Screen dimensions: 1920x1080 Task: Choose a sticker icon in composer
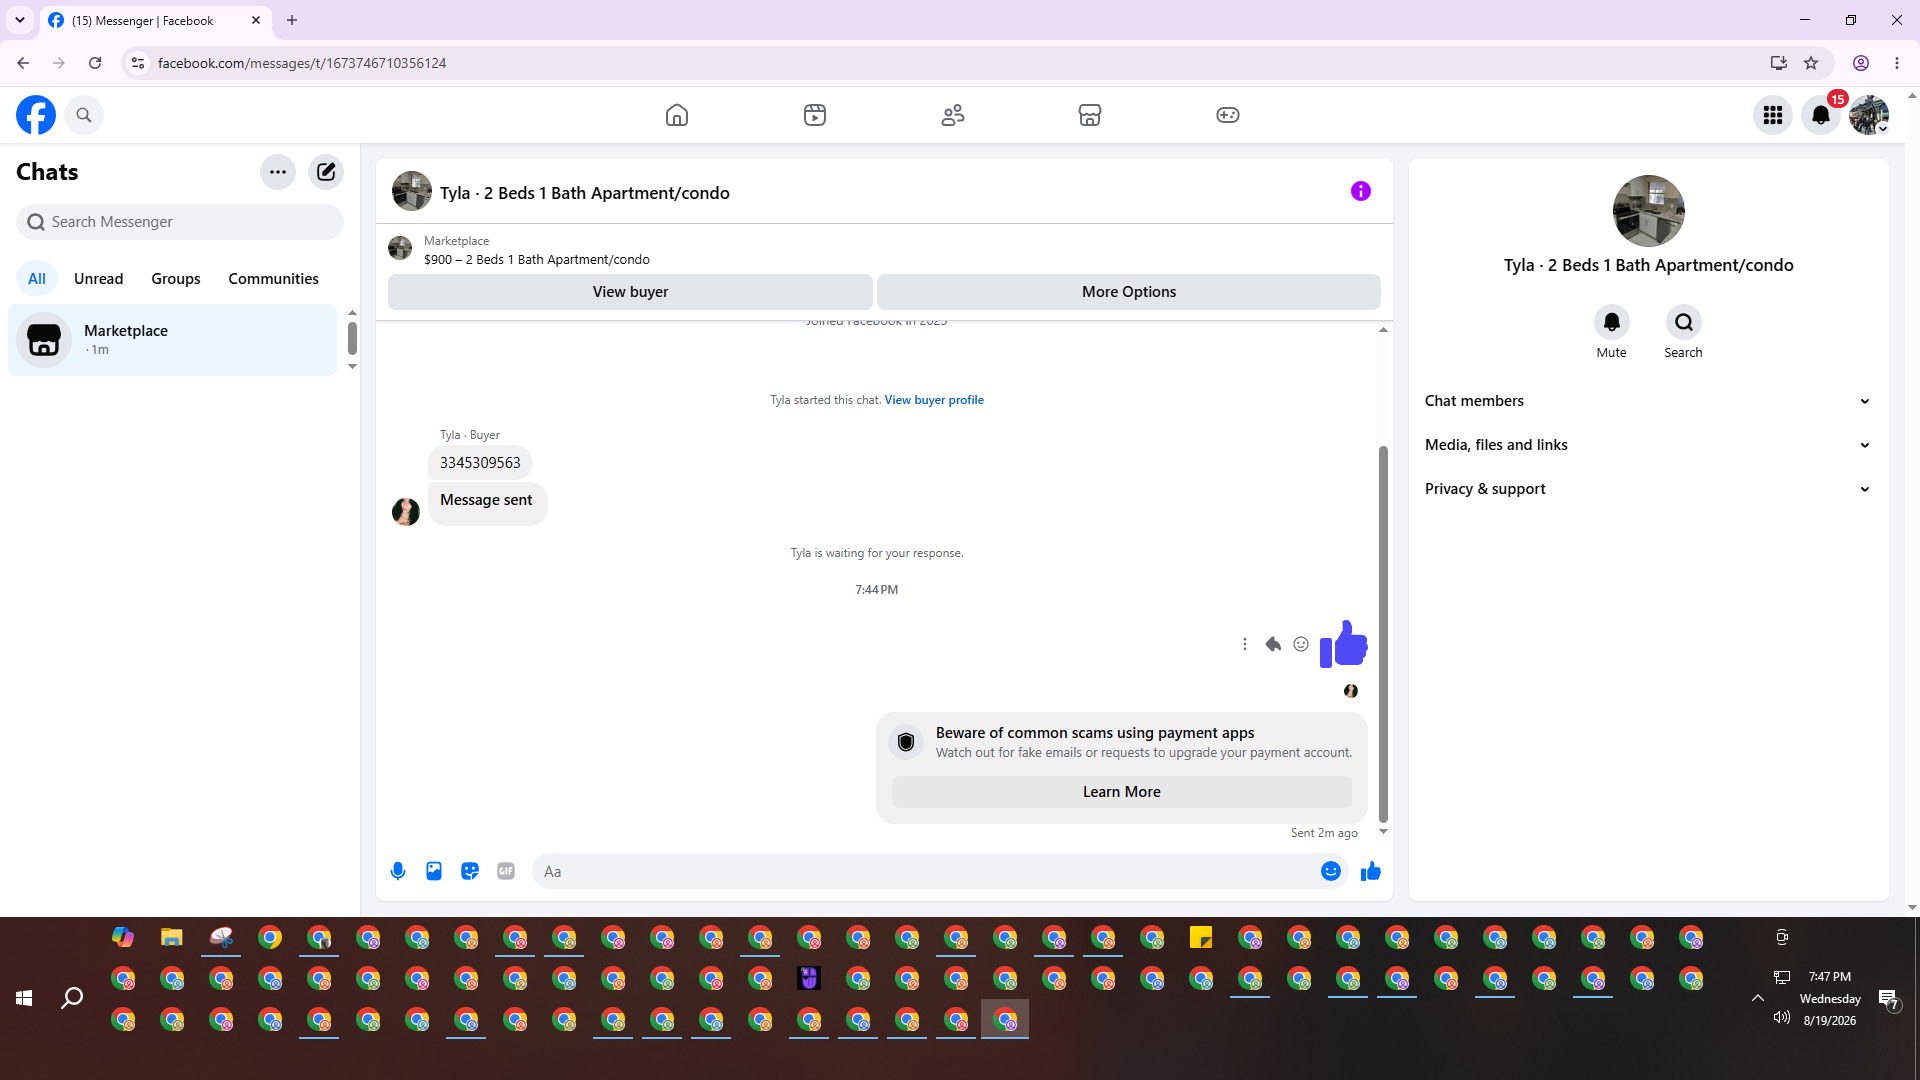click(470, 871)
